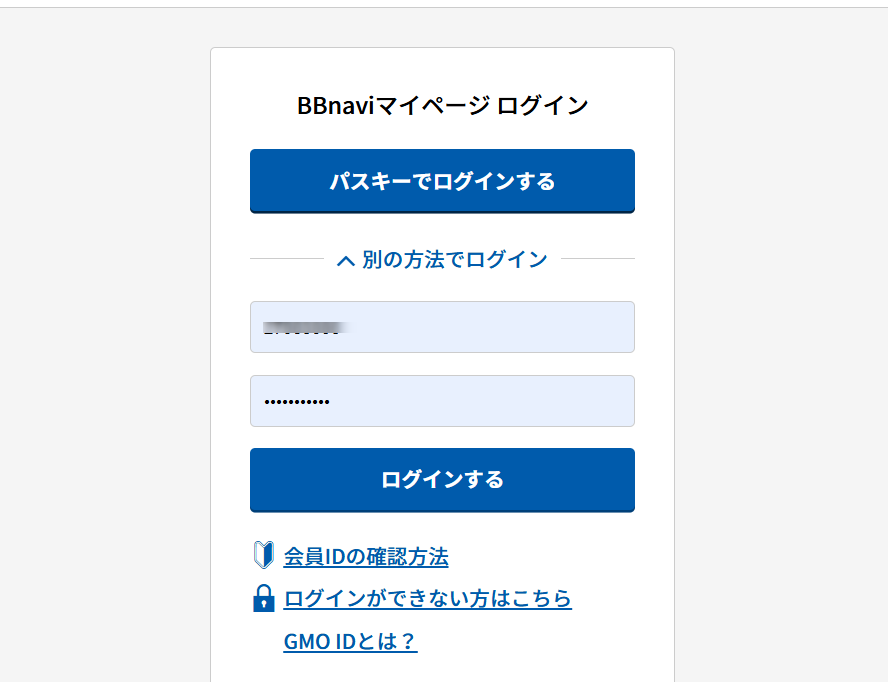Open the 会員IDの確認方法 link
The image size is (888, 682).
[x=366, y=557]
